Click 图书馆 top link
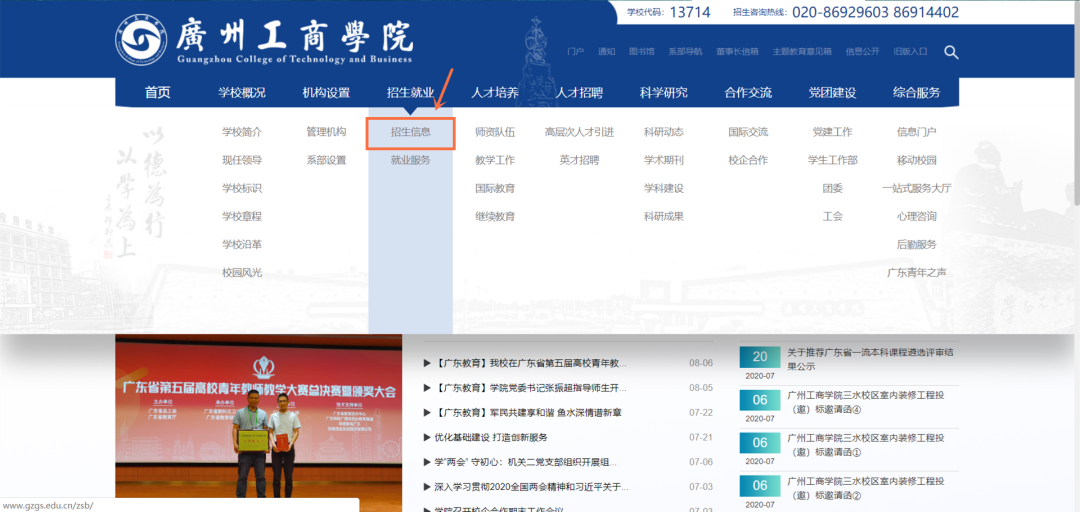The width and height of the screenshot is (1080, 512). pos(641,52)
